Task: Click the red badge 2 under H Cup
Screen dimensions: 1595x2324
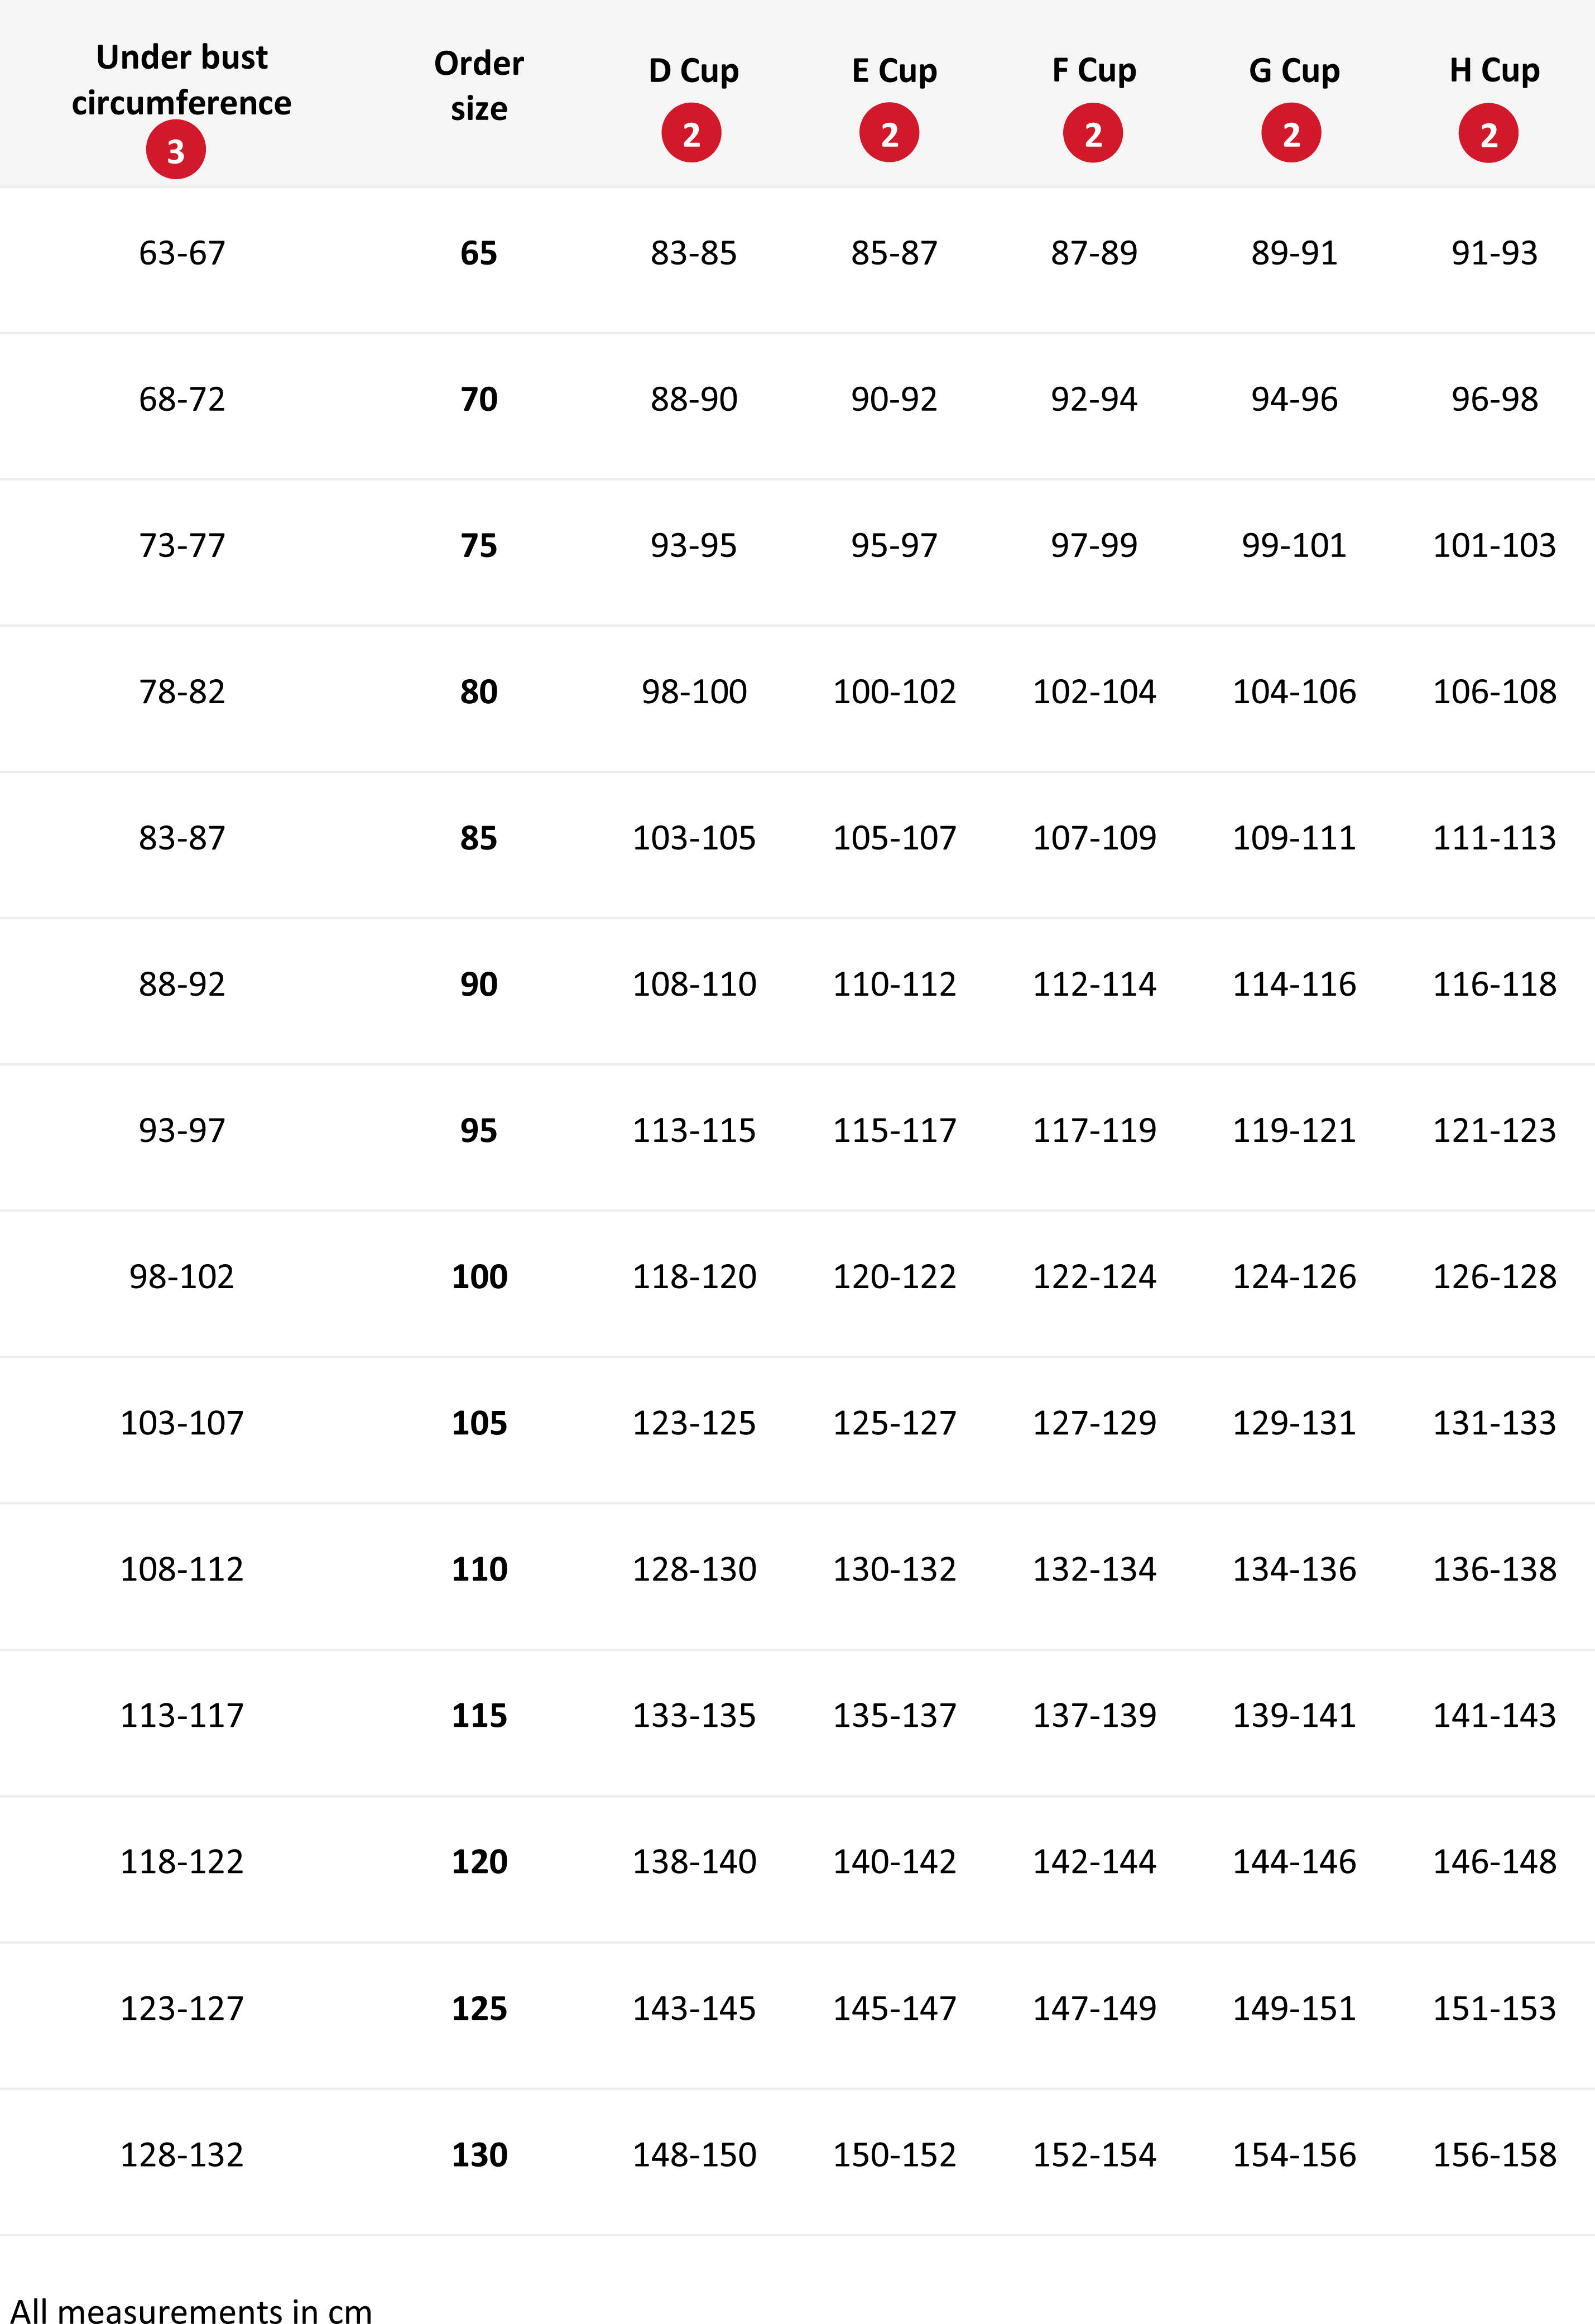Action: click(x=1488, y=133)
